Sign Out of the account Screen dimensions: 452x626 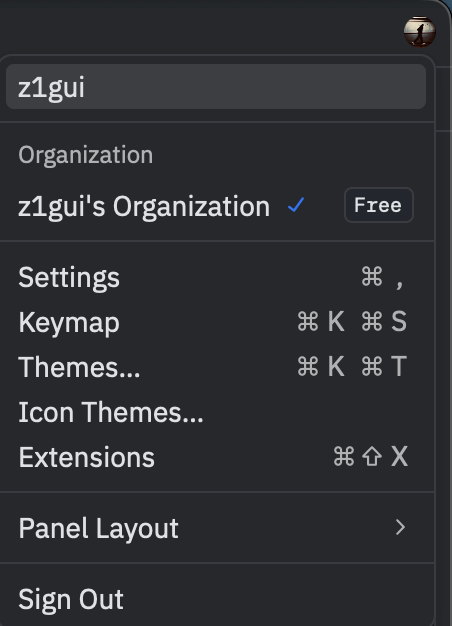click(216, 599)
